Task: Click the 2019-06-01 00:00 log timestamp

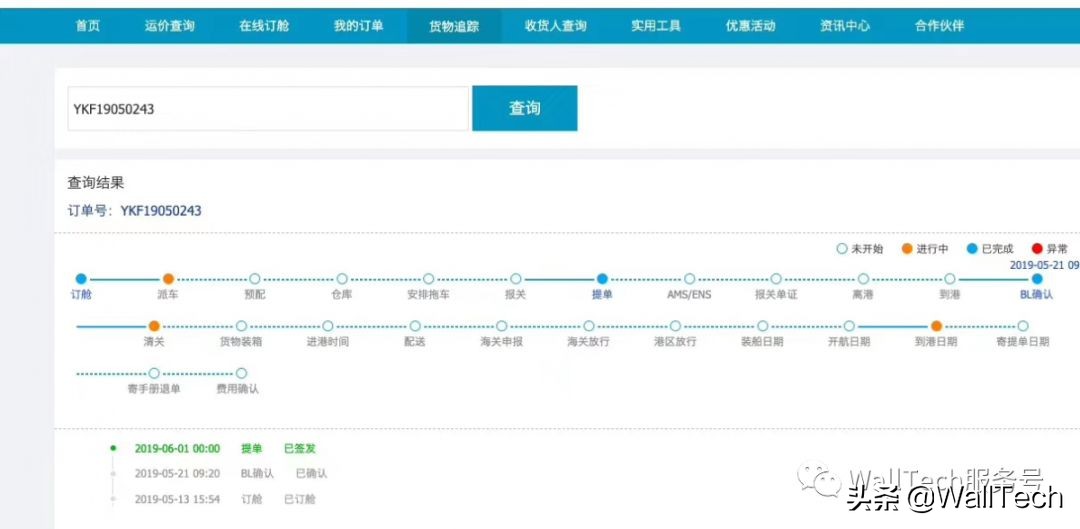Action: click(x=177, y=448)
